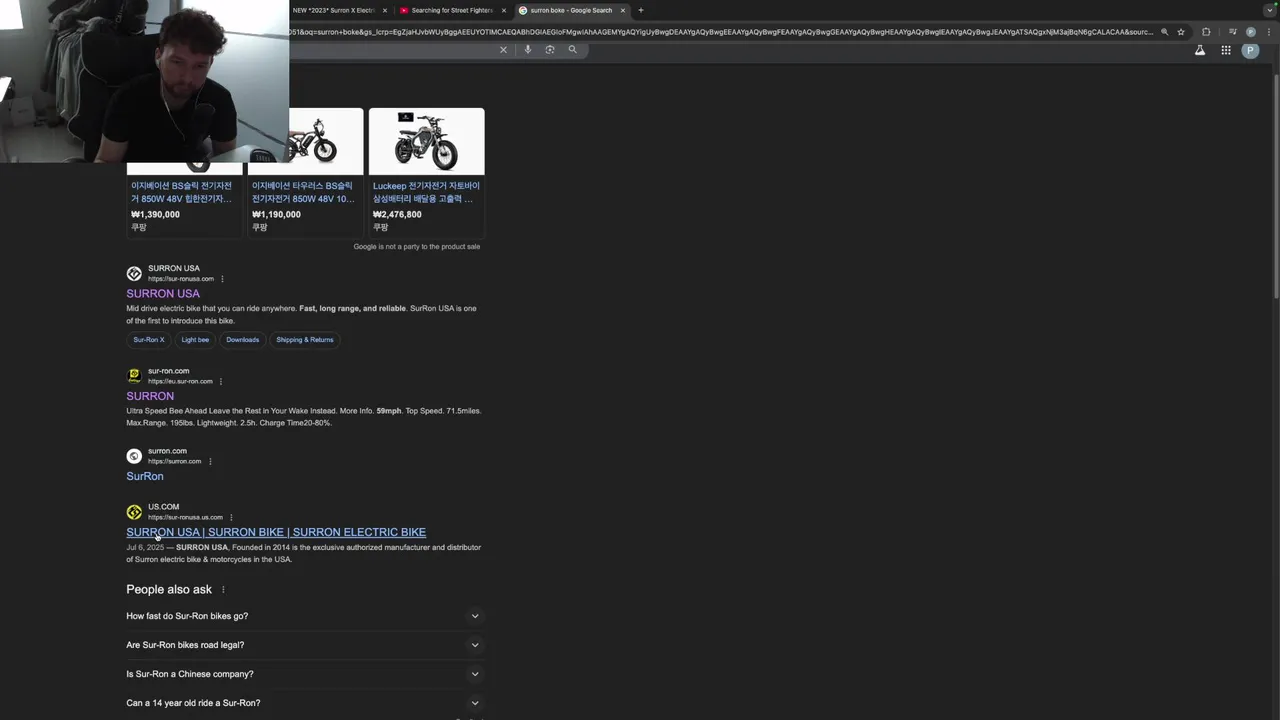Screen dimensions: 1280x720
Task: Open more options for sur-ronusa.us.com result
Action: (231, 517)
